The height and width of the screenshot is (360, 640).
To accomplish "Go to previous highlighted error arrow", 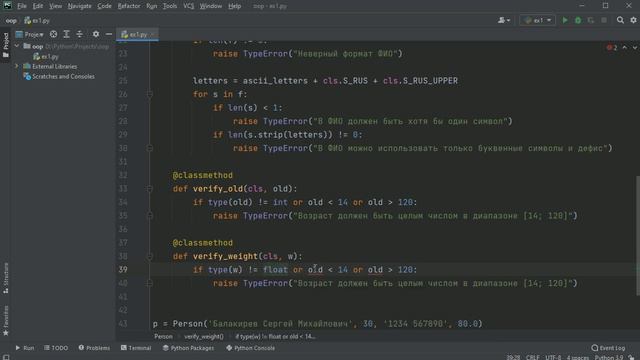I will 624,48.
